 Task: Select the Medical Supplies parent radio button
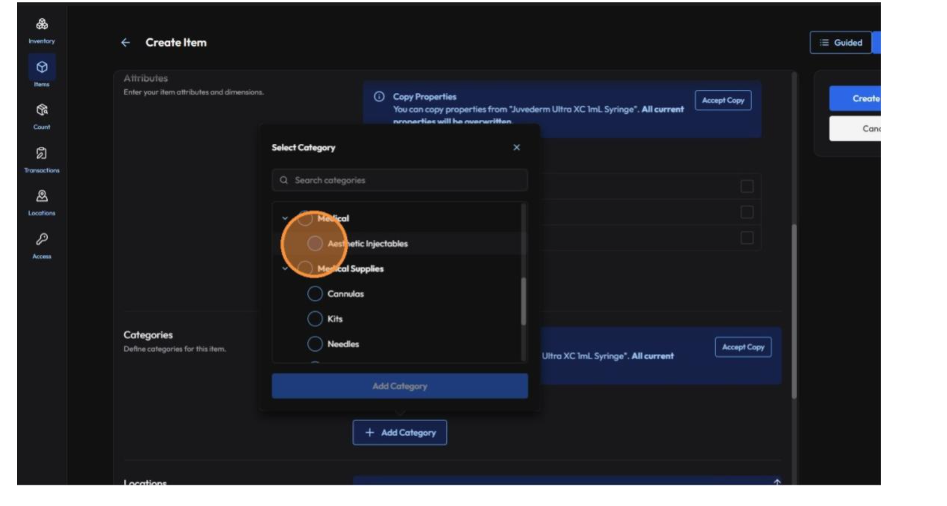click(x=305, y=269)
